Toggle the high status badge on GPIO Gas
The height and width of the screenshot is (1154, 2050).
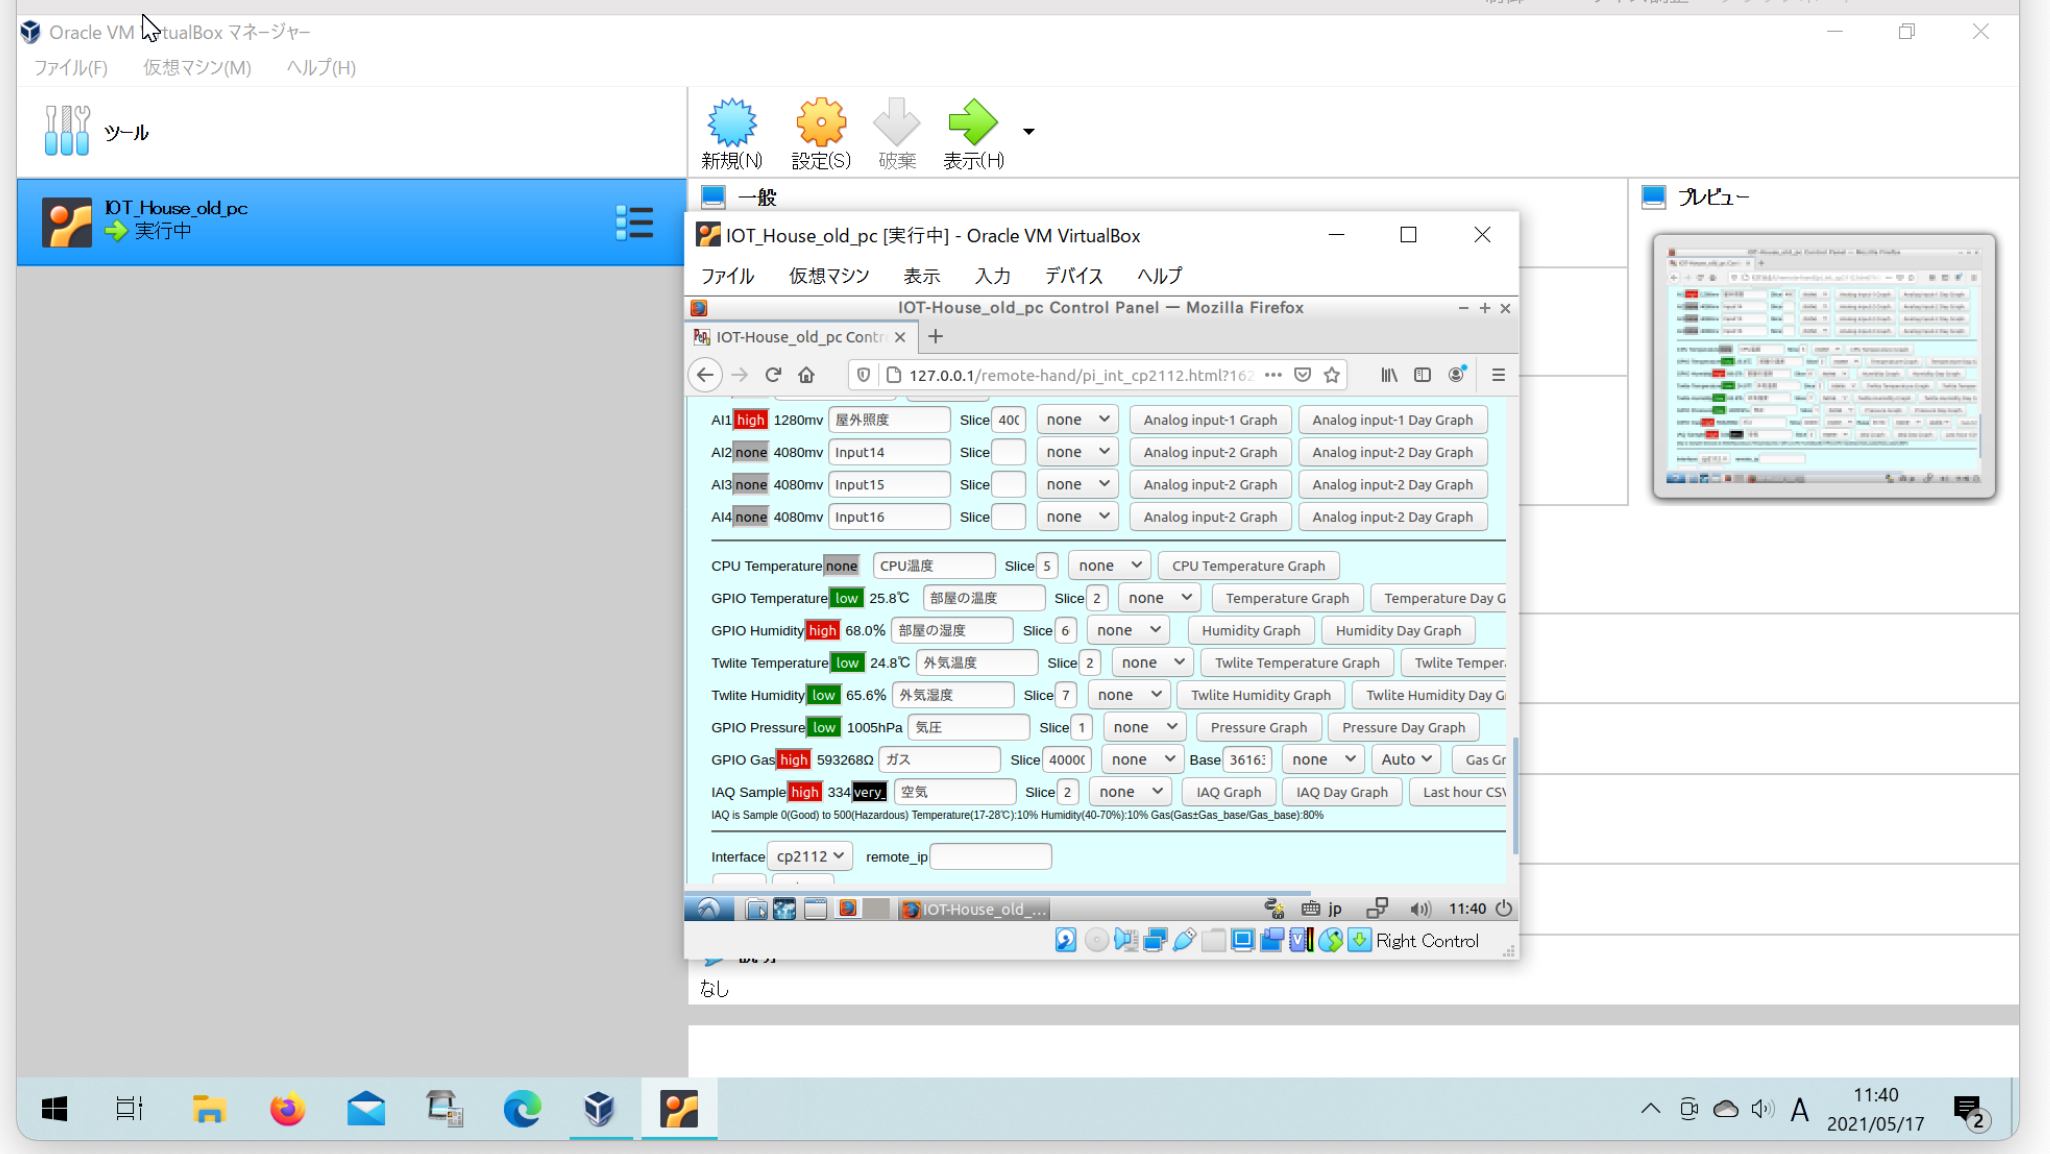tap(794, 759)
